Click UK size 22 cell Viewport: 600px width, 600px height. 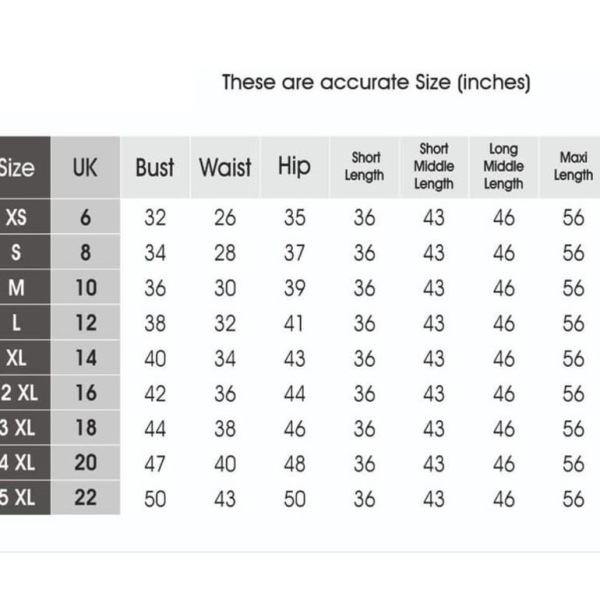click(85, 498)
